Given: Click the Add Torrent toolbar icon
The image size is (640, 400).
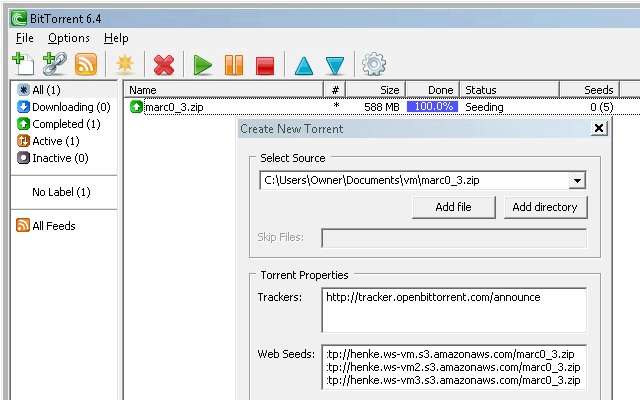Looking at the screenshot, I should (x=23, y=64).
